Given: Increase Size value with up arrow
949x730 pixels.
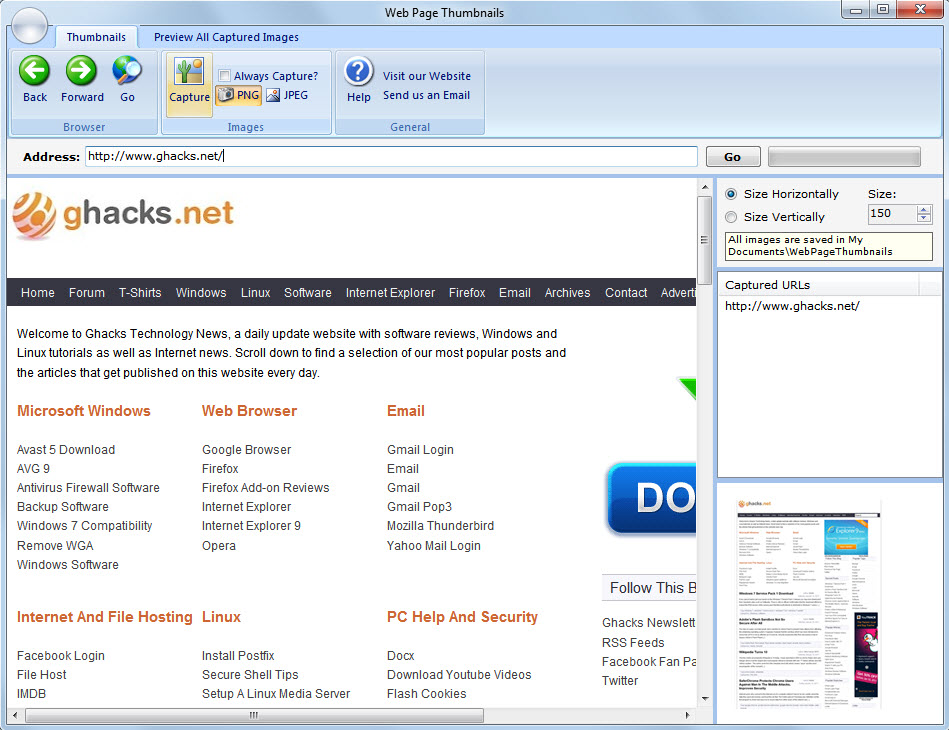Looking at the screenshot, I should [x=924, y=209].
